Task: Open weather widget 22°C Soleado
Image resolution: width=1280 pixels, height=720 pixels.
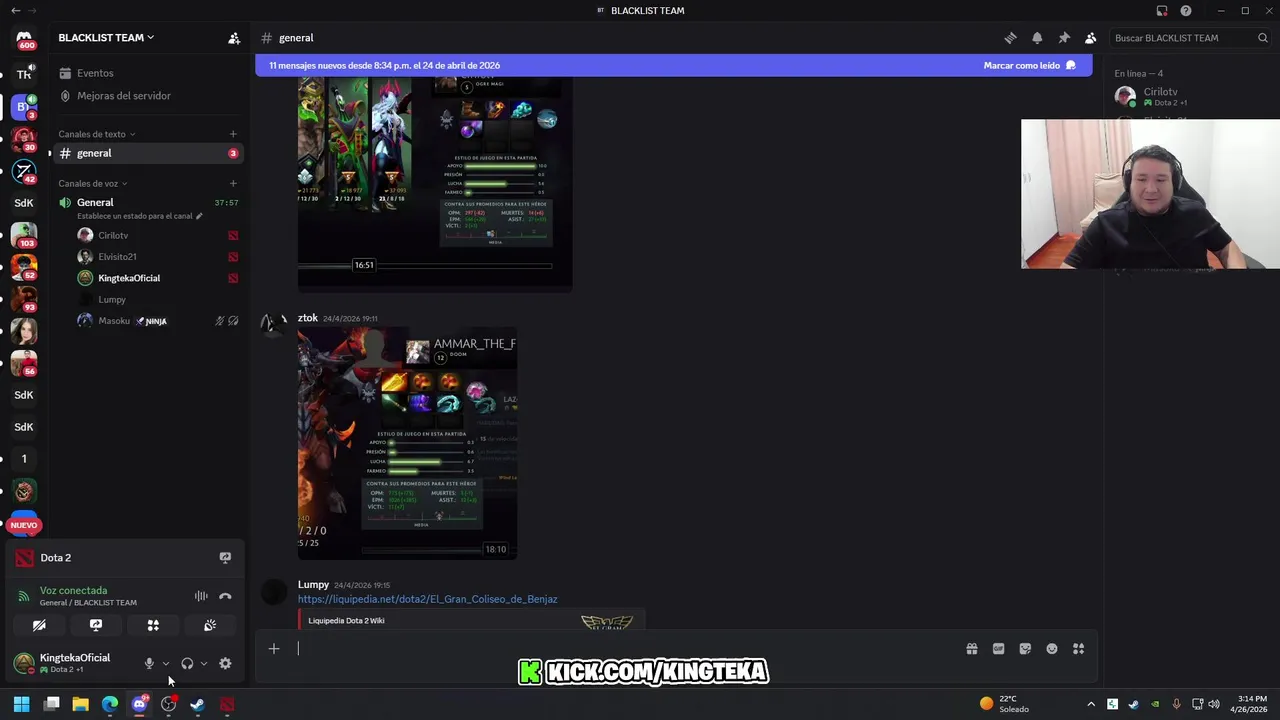Action: (x=1004, y=704)
